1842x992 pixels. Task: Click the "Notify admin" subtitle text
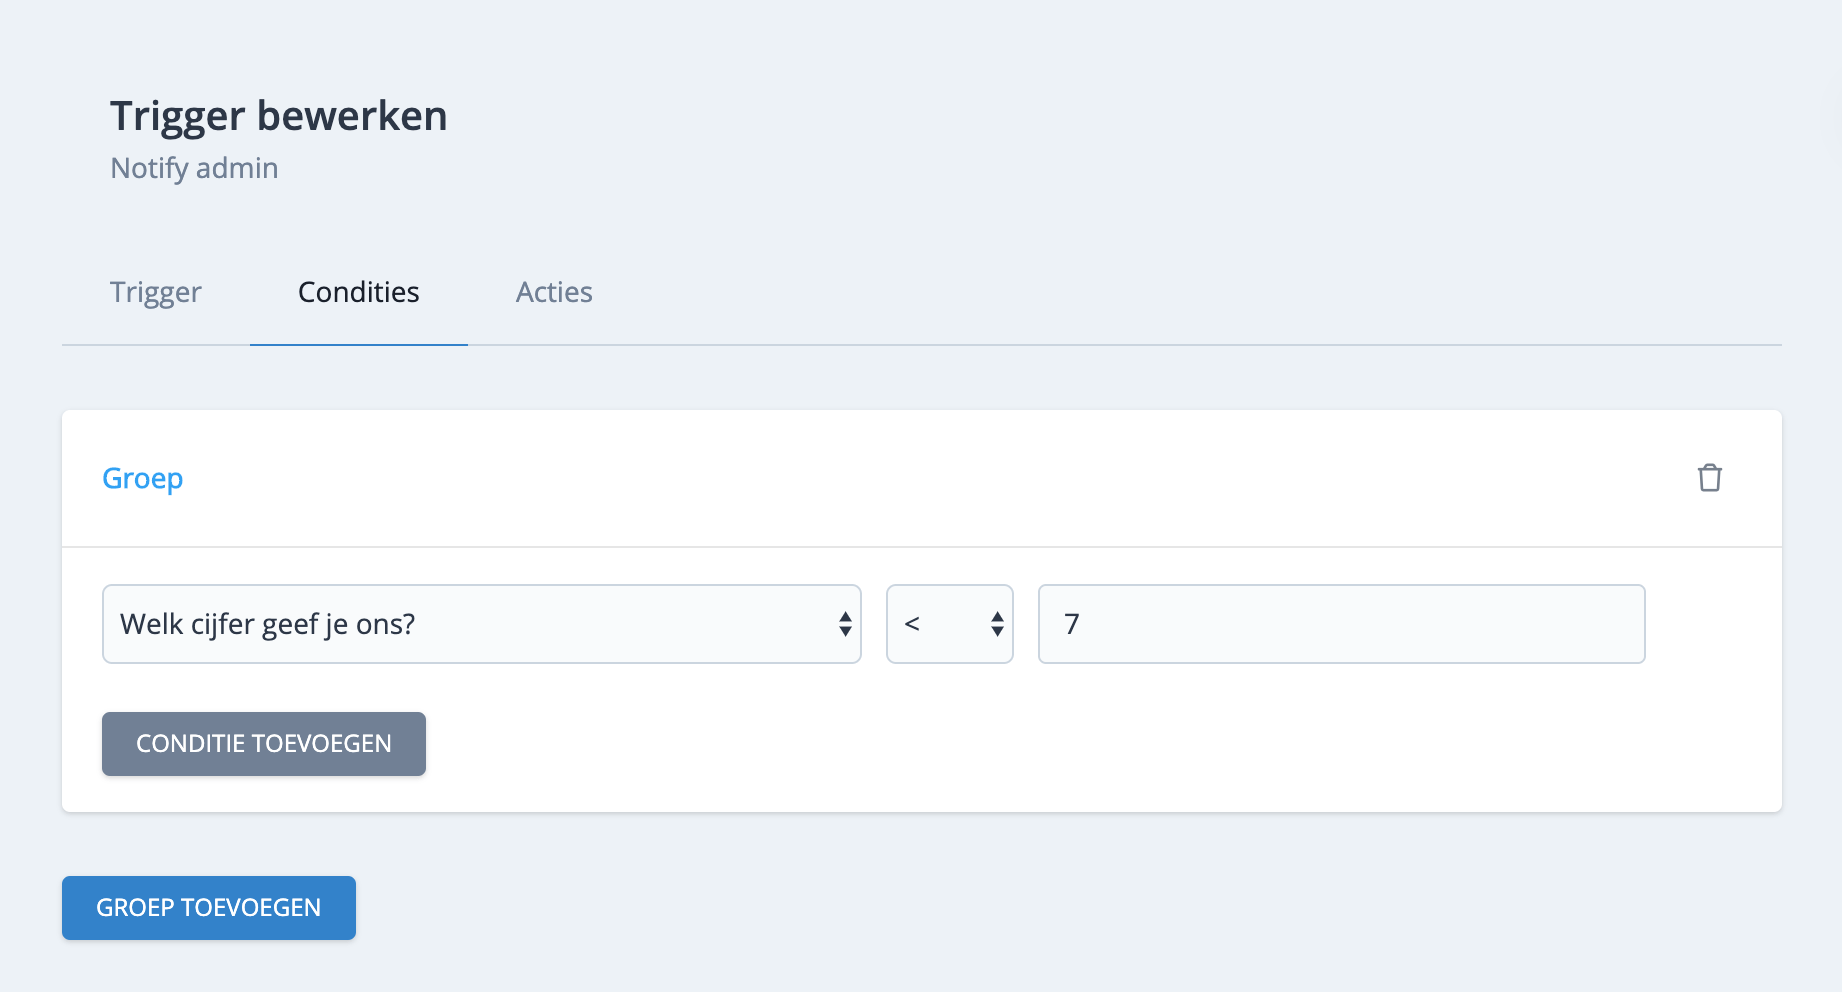(x=194, y=168)
